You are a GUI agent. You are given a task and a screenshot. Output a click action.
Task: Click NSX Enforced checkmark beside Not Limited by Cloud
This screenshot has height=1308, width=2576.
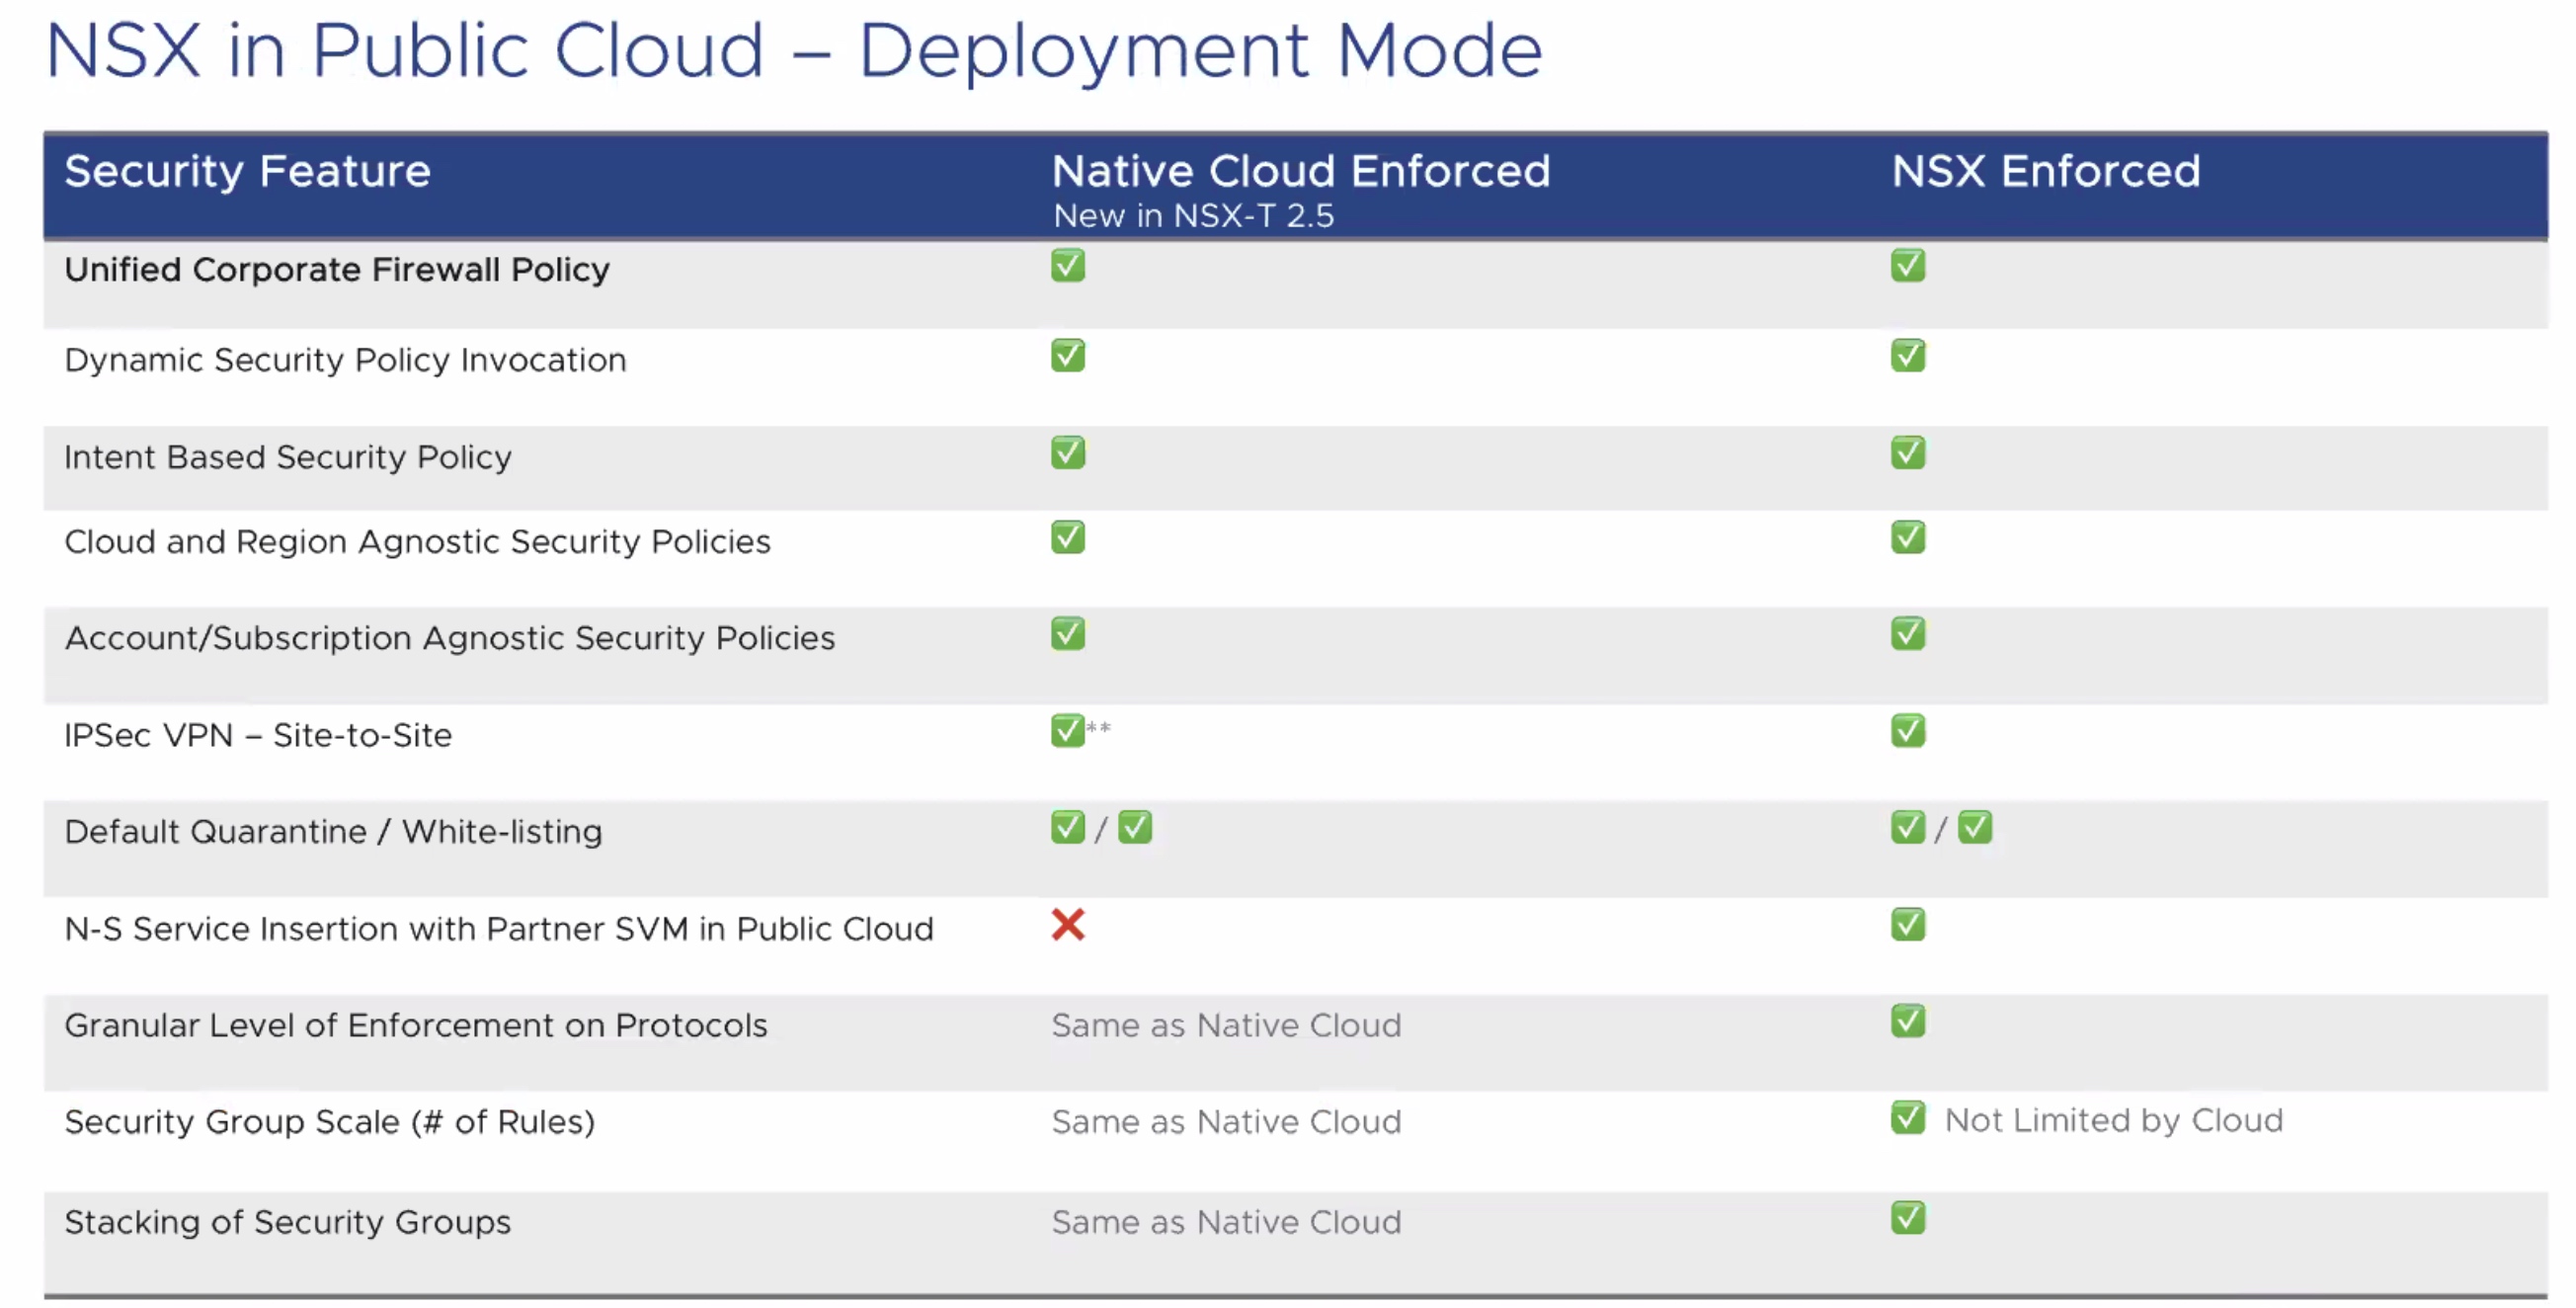pos(1907,1118)
